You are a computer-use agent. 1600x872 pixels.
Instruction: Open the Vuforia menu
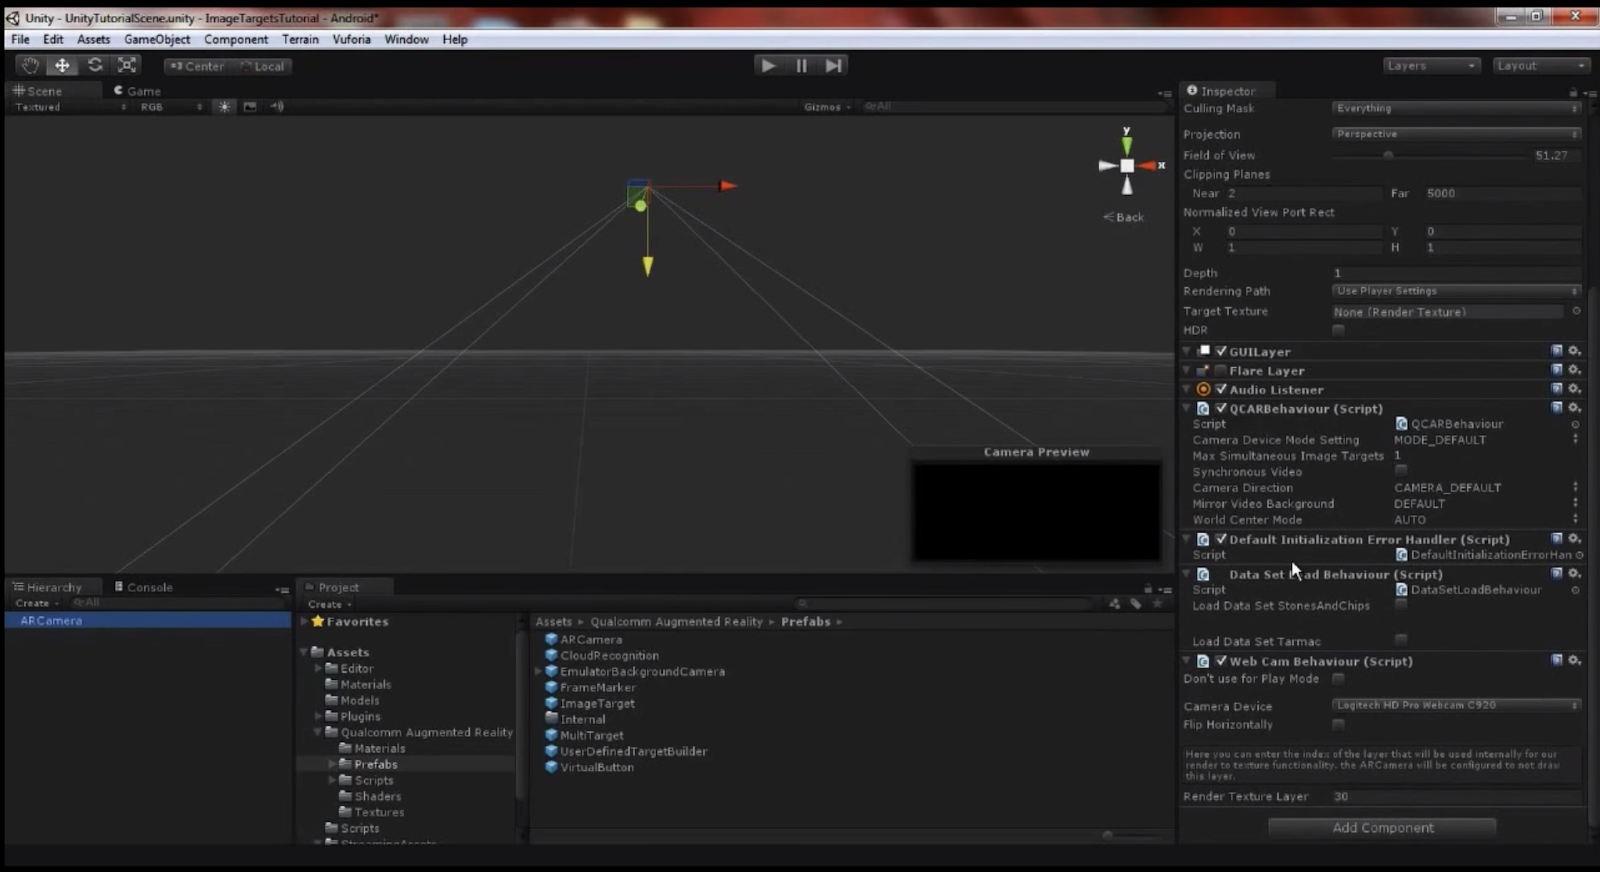(351, 39)
